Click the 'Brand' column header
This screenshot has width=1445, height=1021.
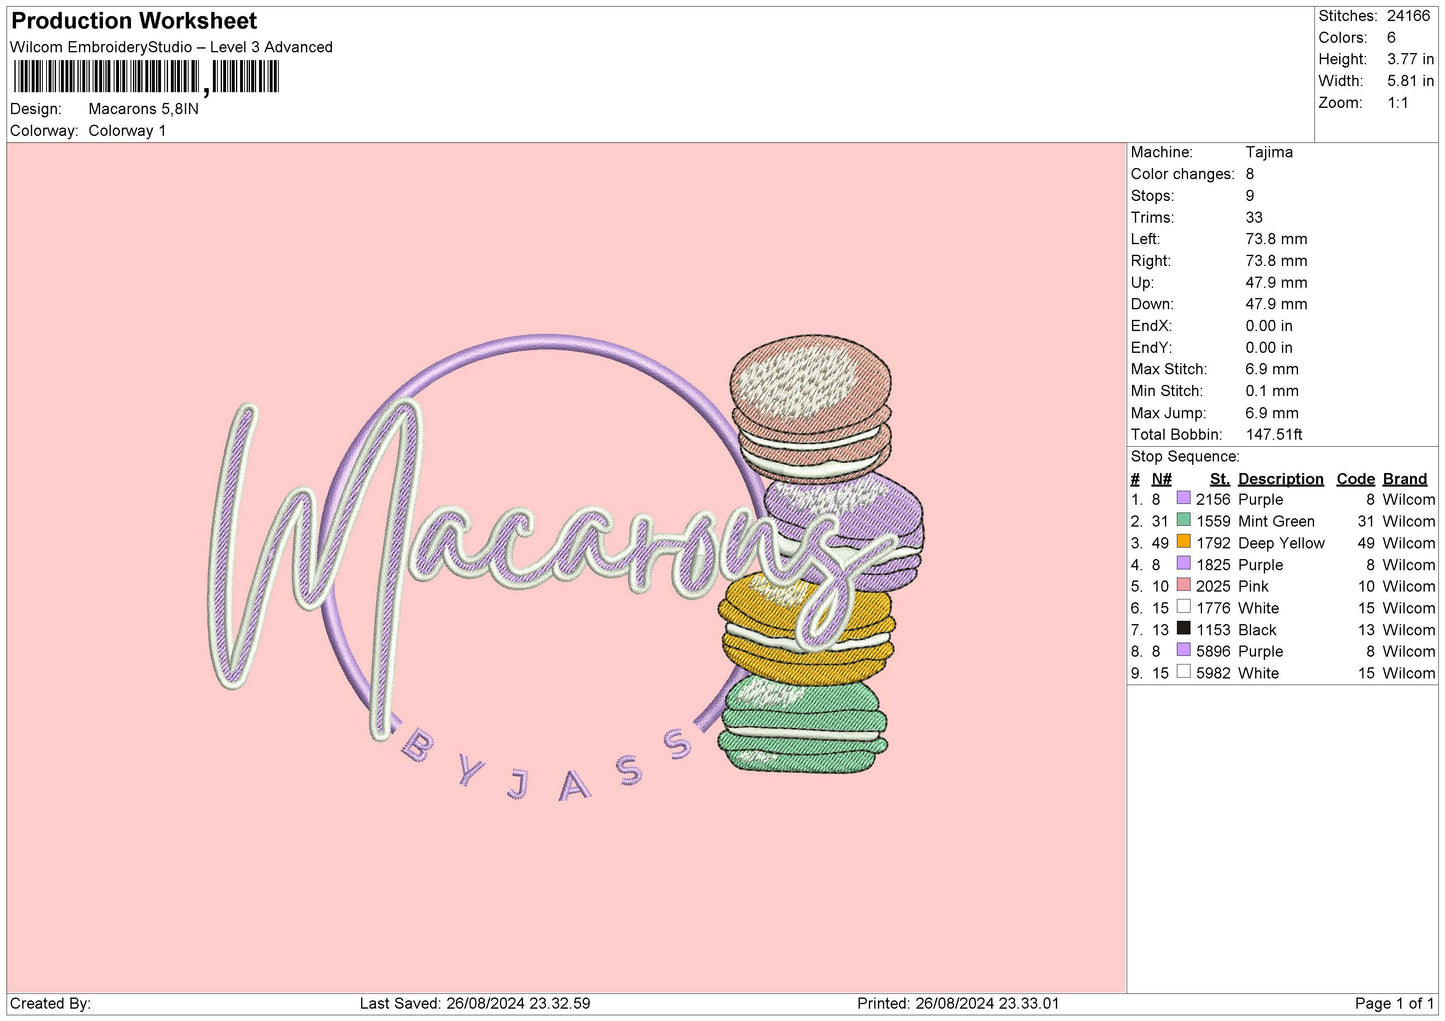1405,479
